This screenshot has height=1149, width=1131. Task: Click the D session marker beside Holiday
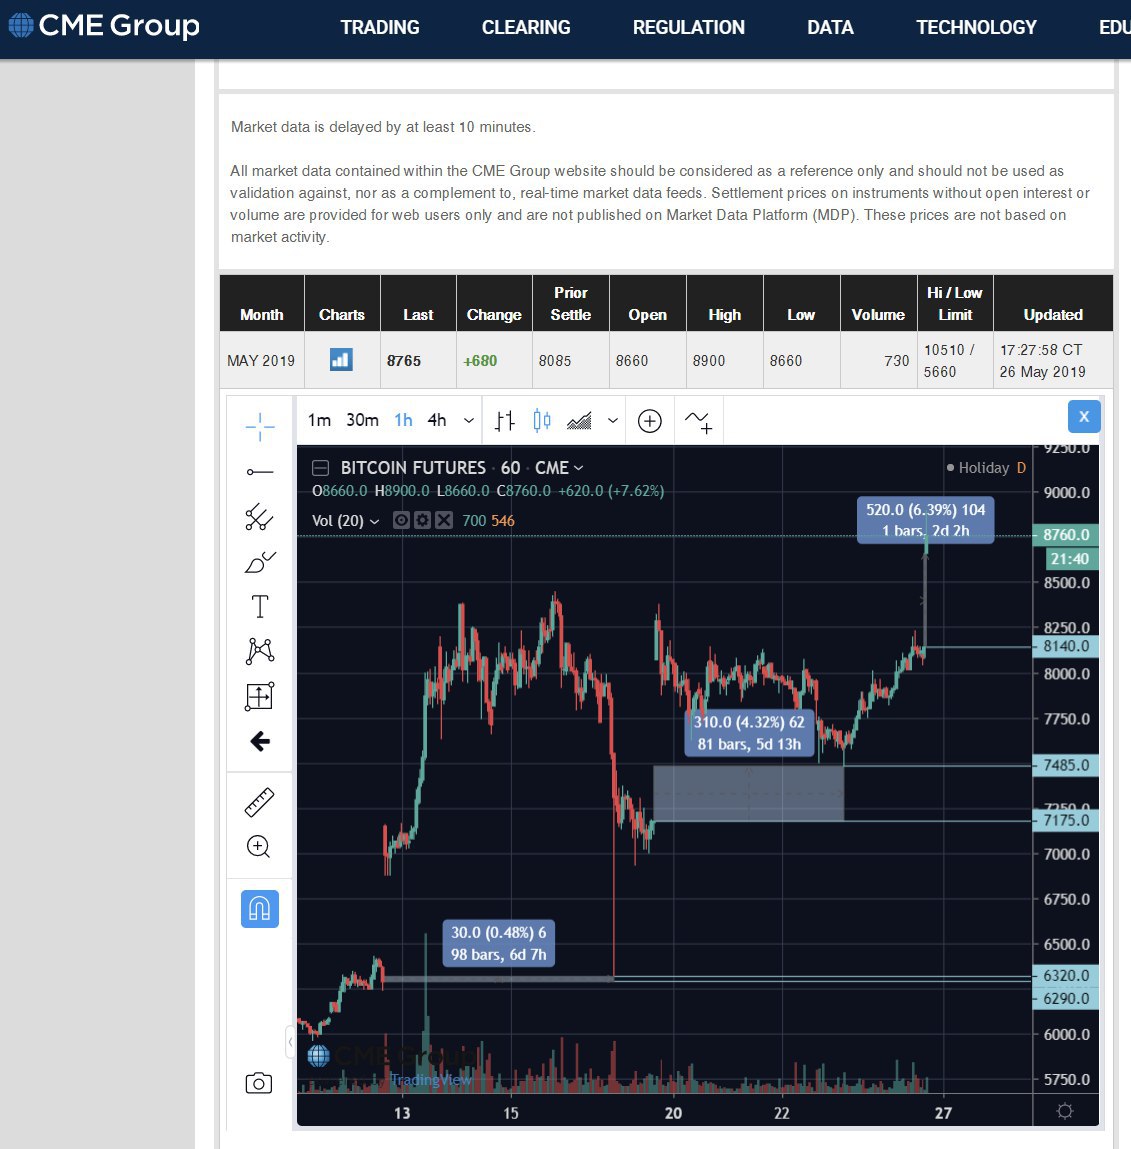1021,468
